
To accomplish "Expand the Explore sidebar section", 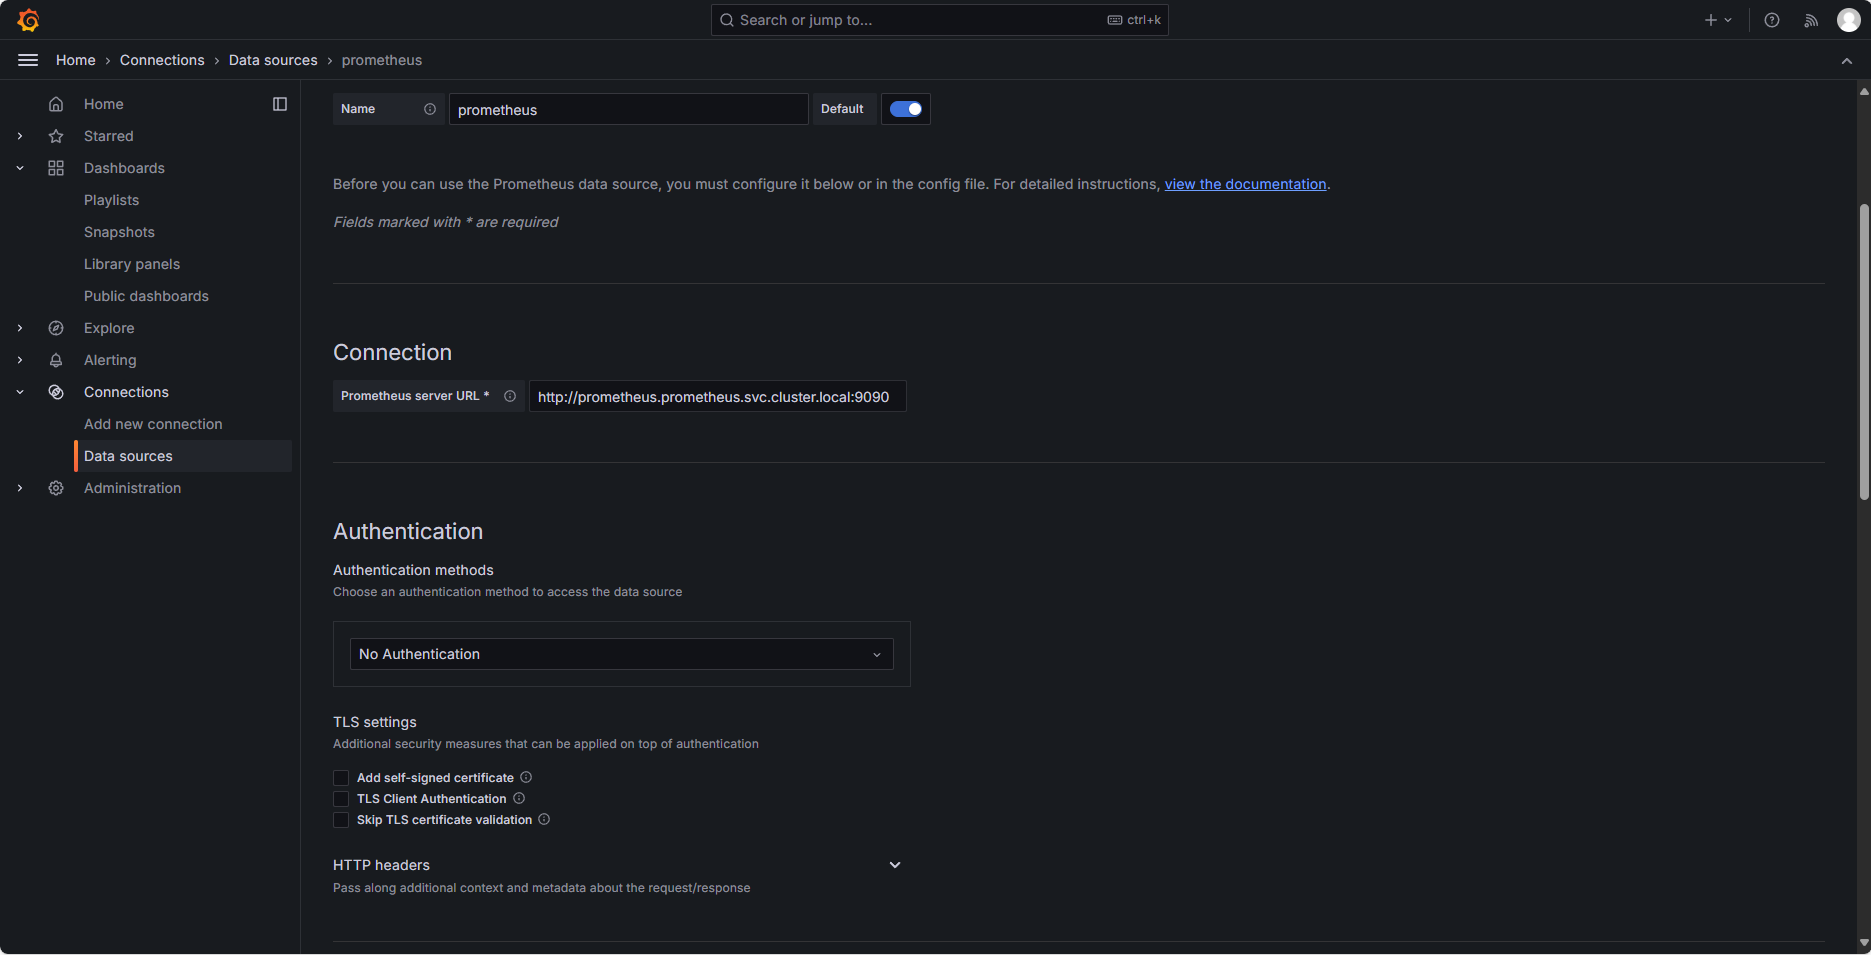I will point(20,328).
